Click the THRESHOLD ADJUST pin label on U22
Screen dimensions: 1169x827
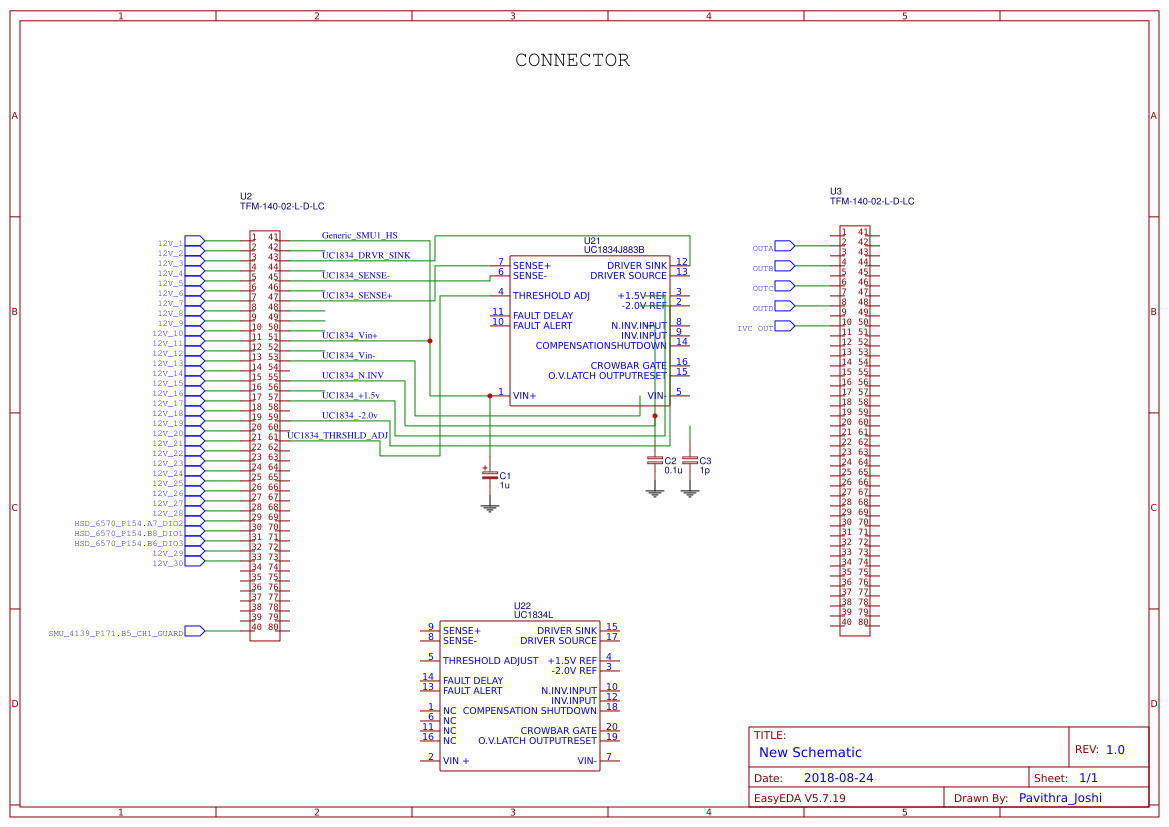pos(491,661)
